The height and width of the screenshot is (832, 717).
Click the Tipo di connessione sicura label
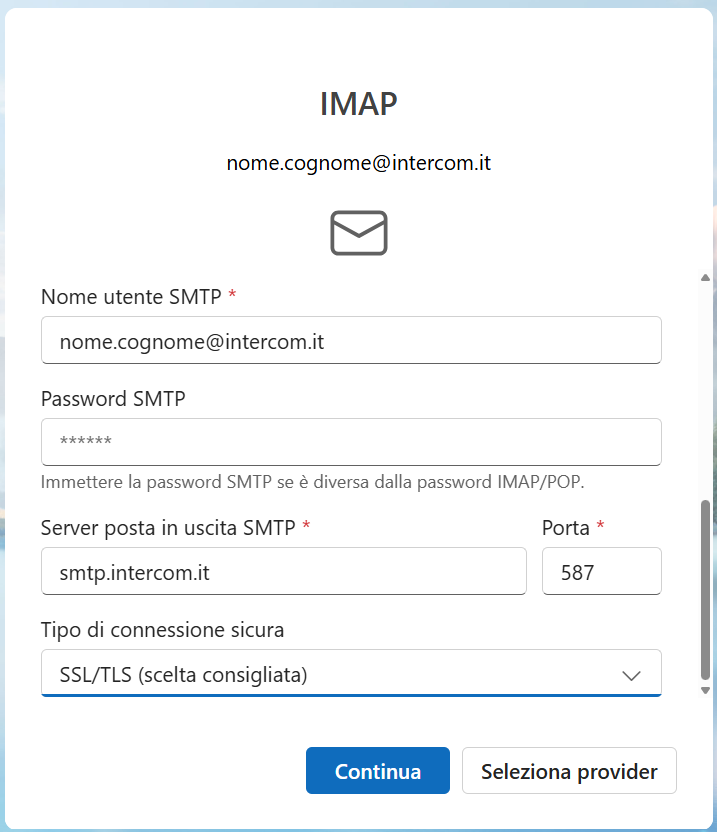coord(162,630)
